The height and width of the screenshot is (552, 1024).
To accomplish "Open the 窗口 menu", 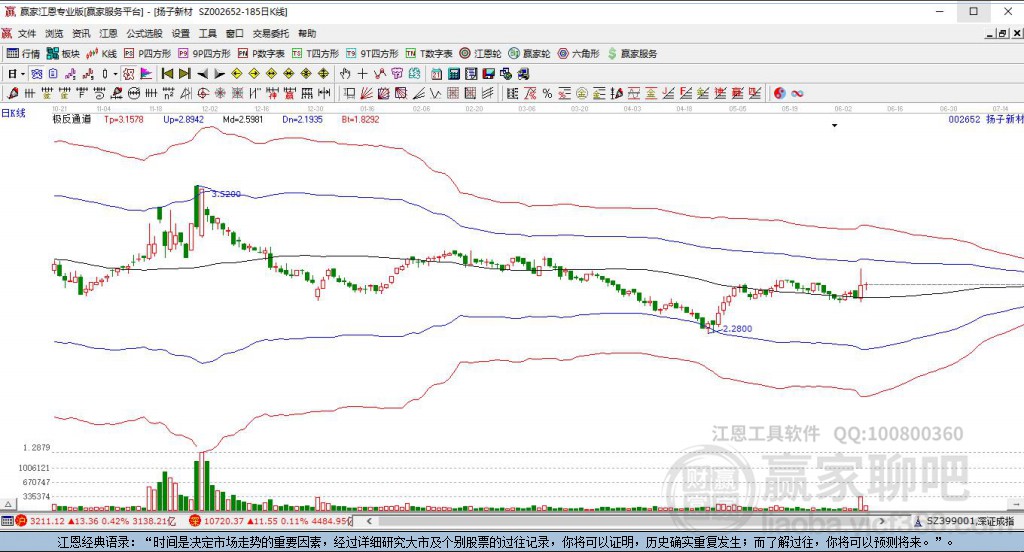I will click(235, 33).
